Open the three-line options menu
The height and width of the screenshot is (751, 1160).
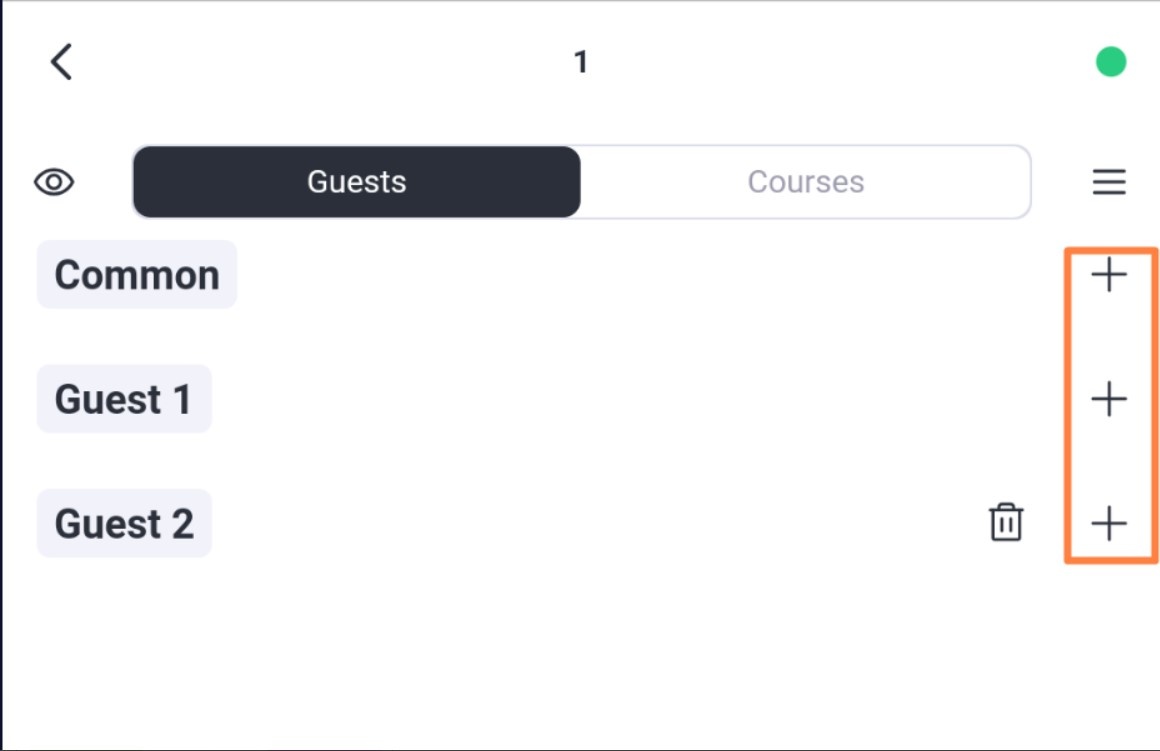(x=1109, y=182)
